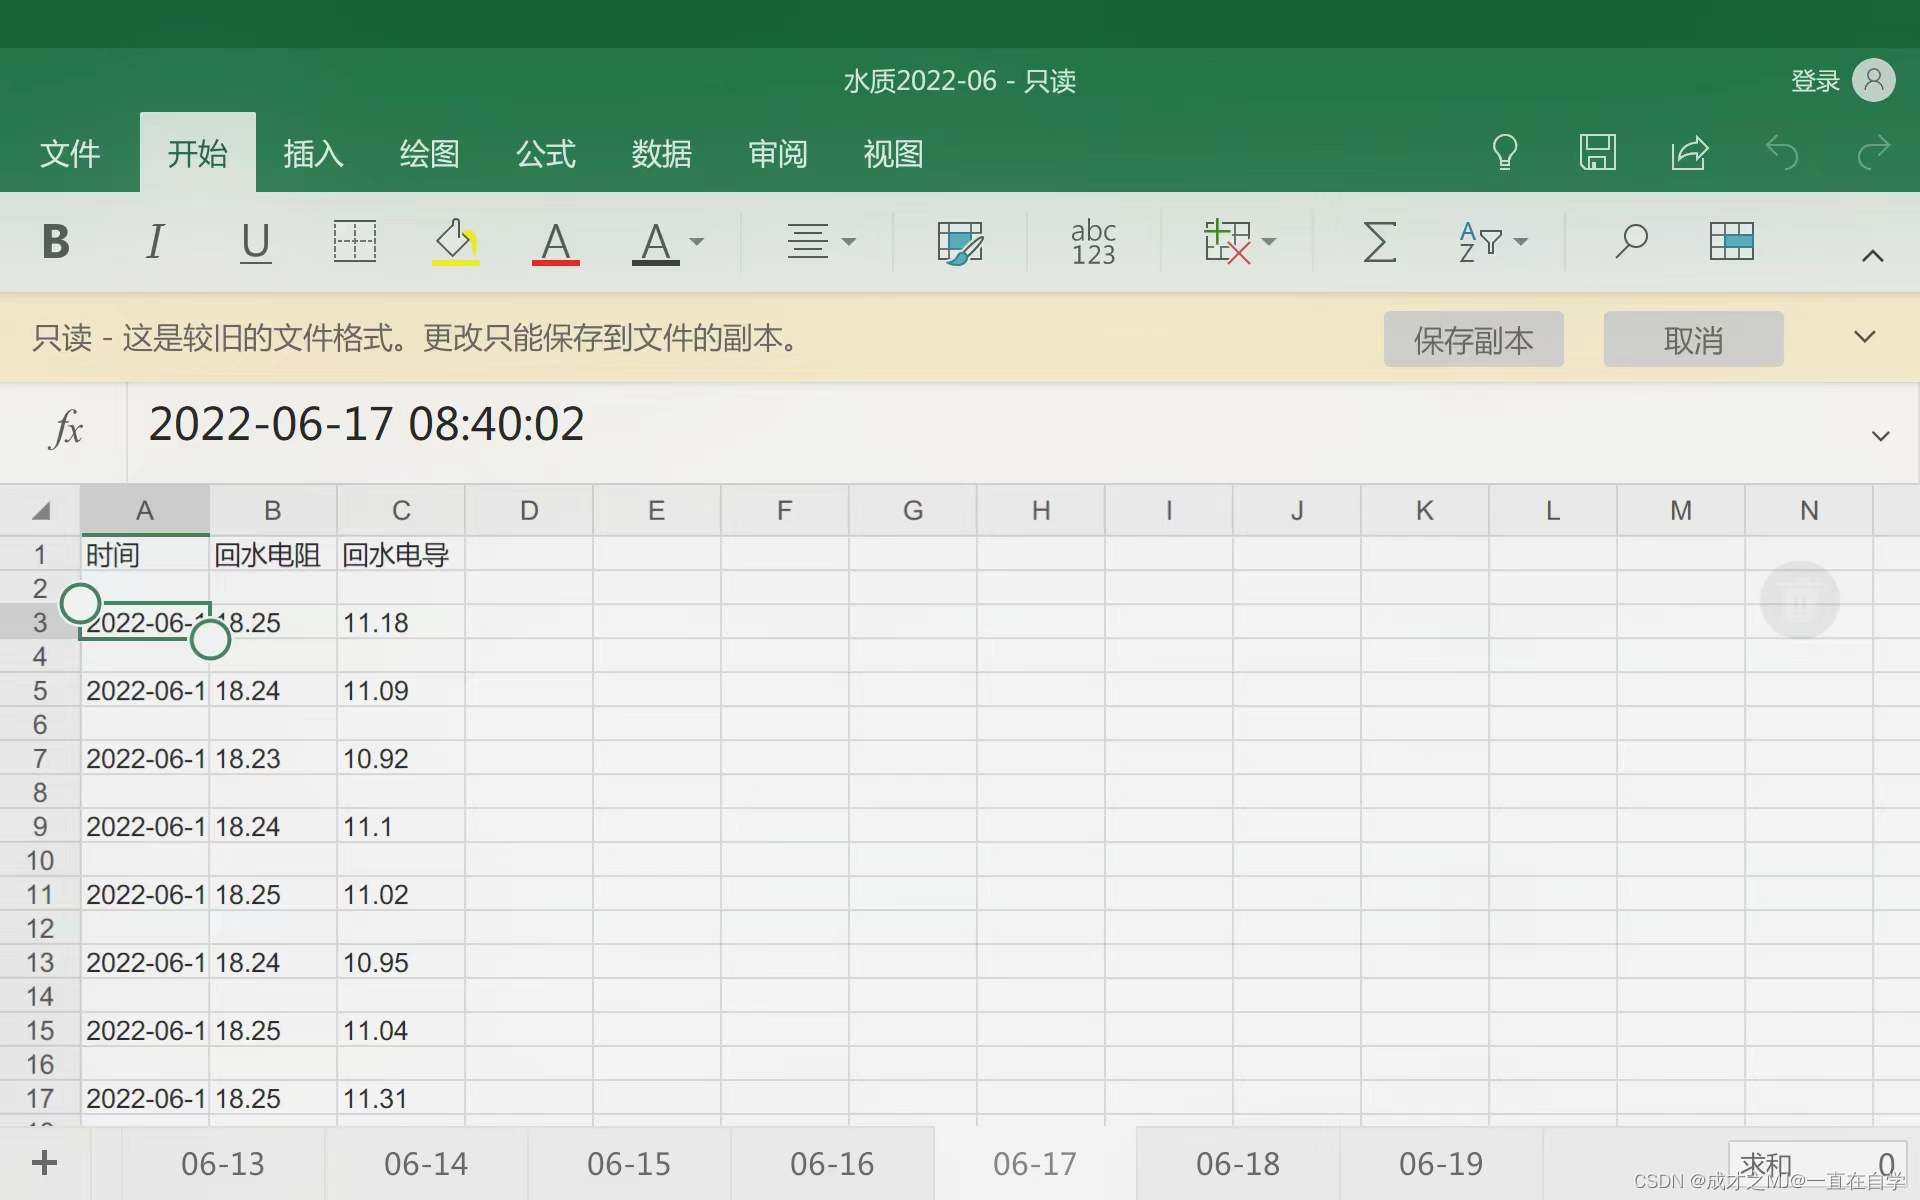The width and height of the screenshot is (1920, 1200).
Task: Select the borders icon
Action: click(355, 242)
